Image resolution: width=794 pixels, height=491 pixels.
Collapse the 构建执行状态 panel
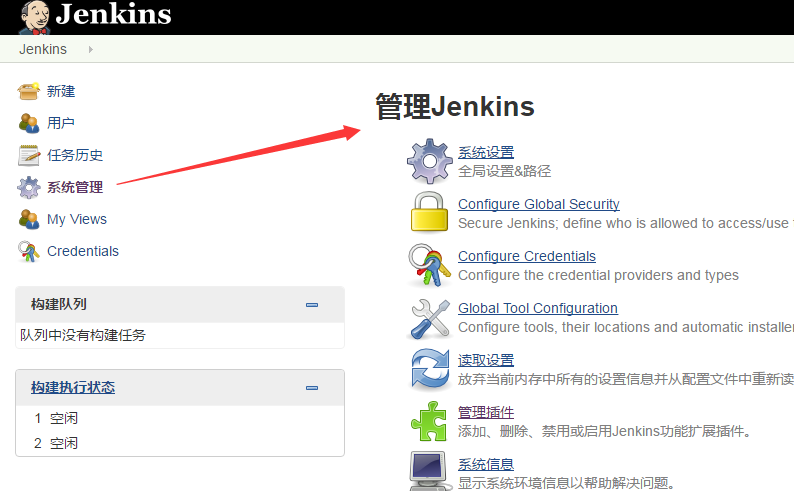(x=312, y=388)
